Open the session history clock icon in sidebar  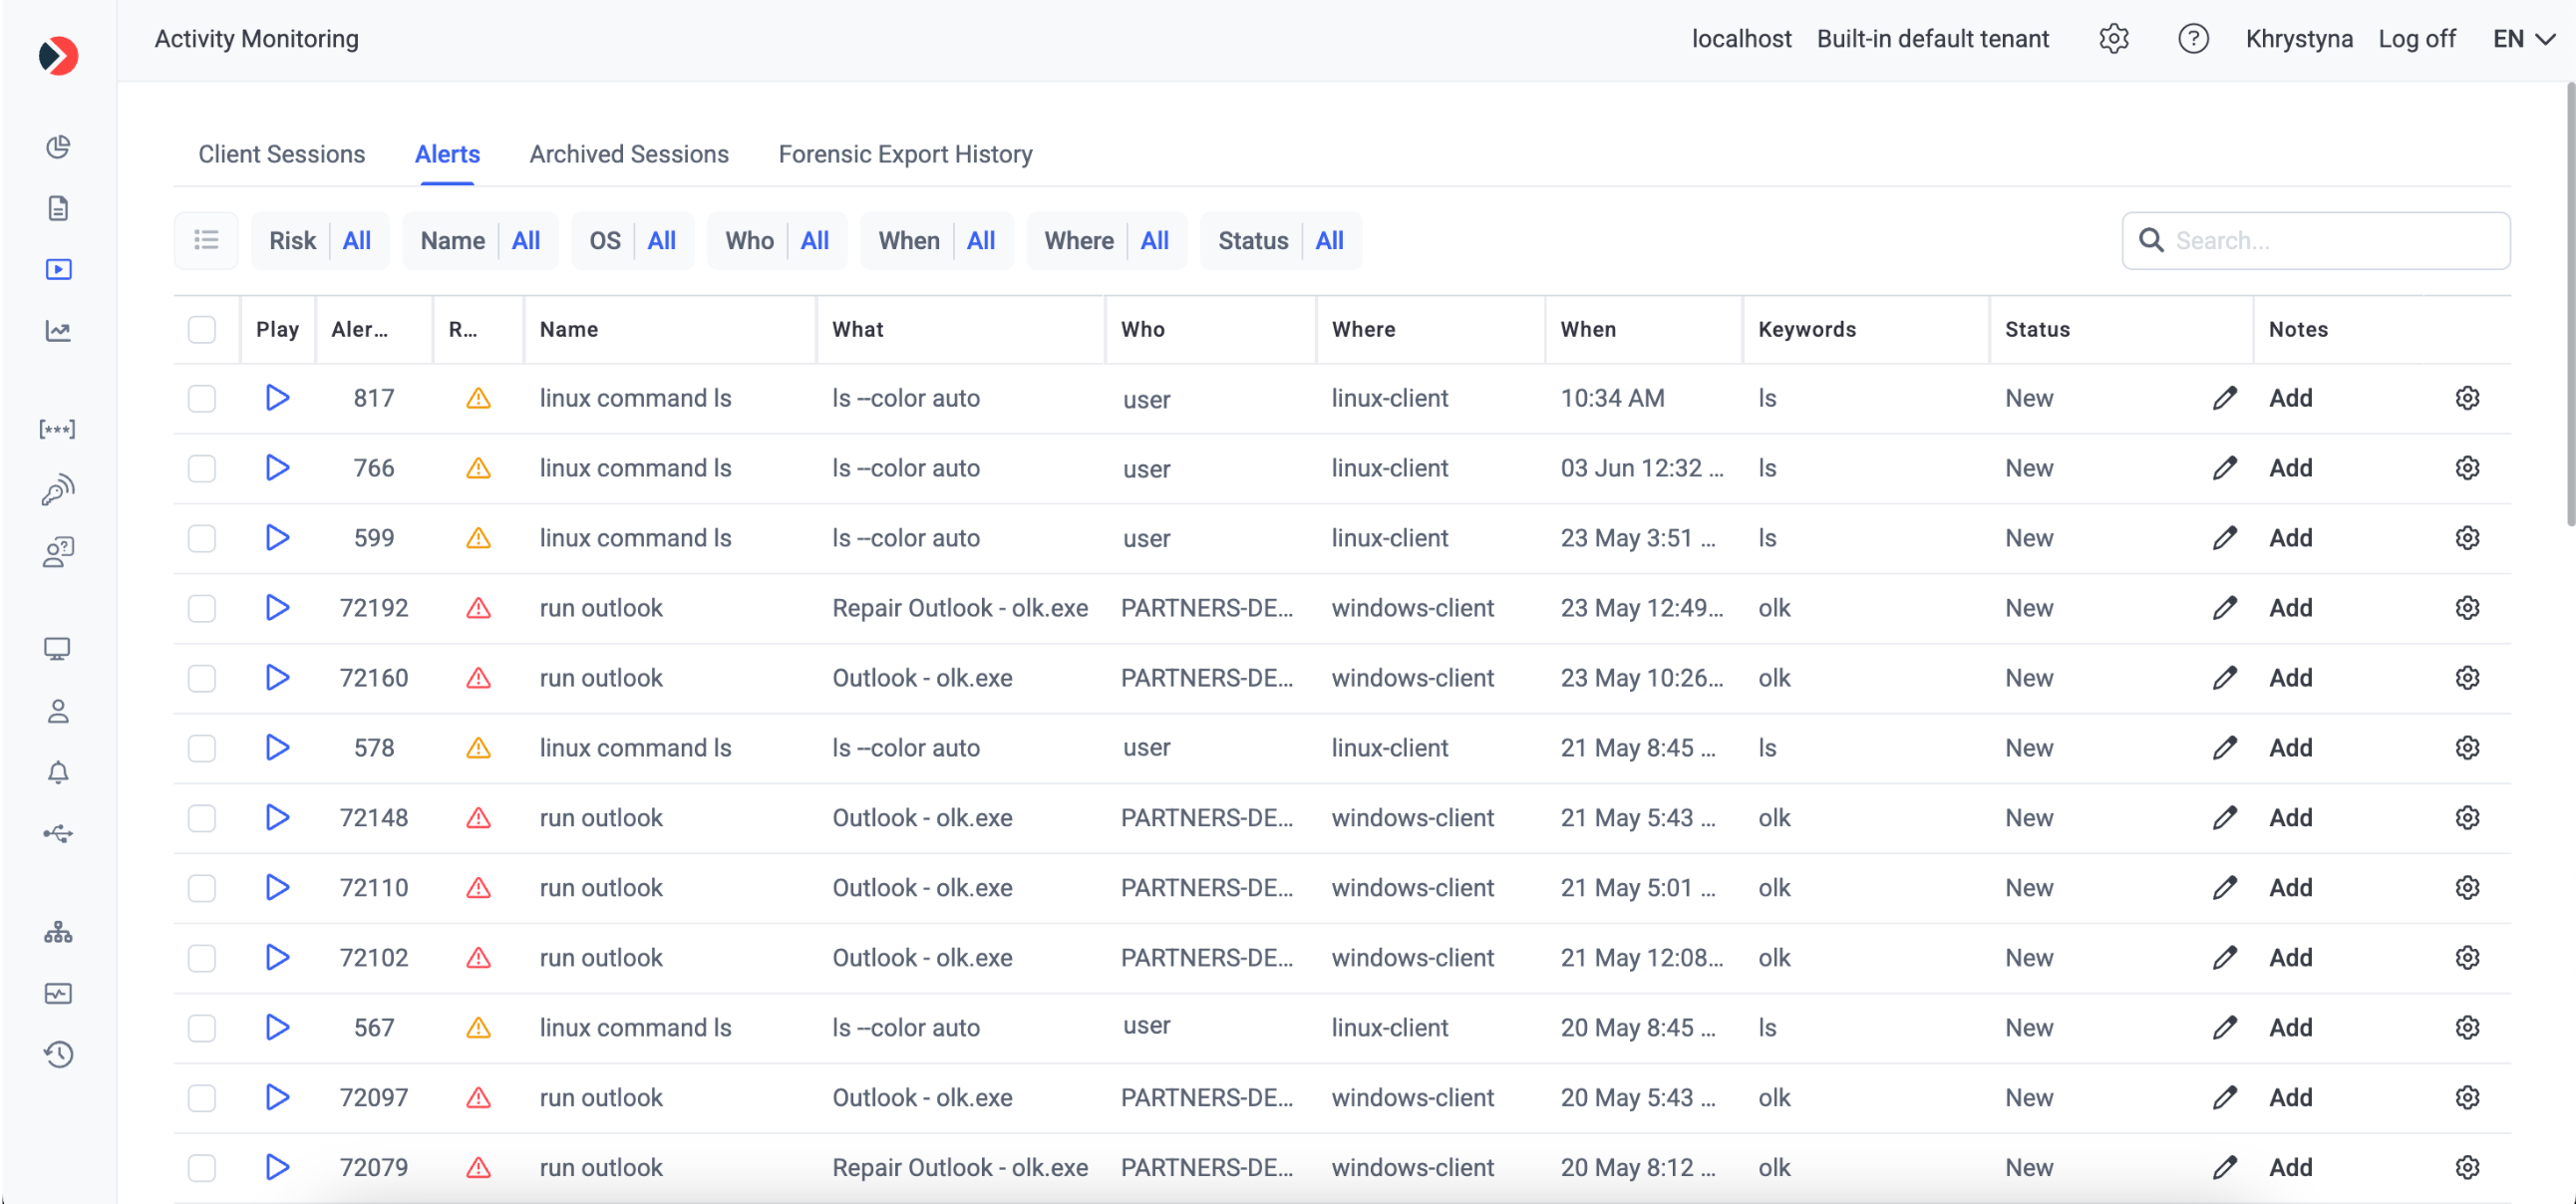pyautogui.click(x=58, y=1054)
